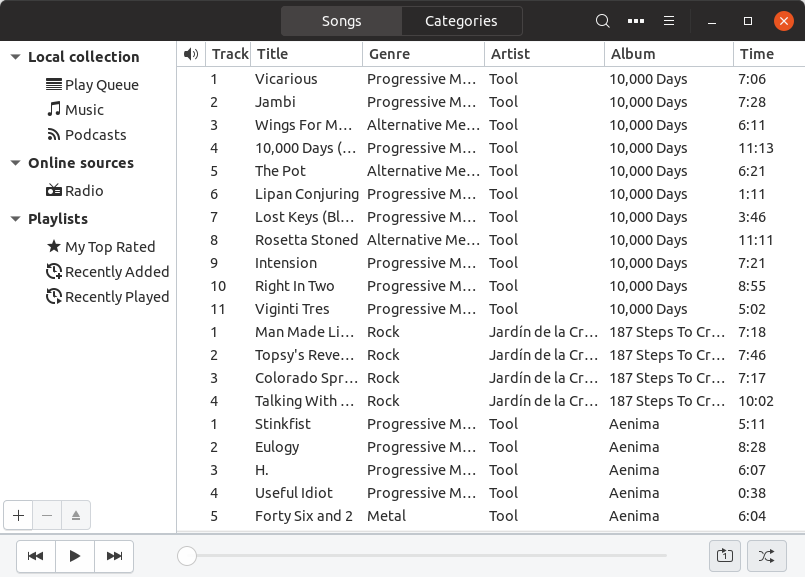
Task: Click the search magnifier icon
Action: 602,21
